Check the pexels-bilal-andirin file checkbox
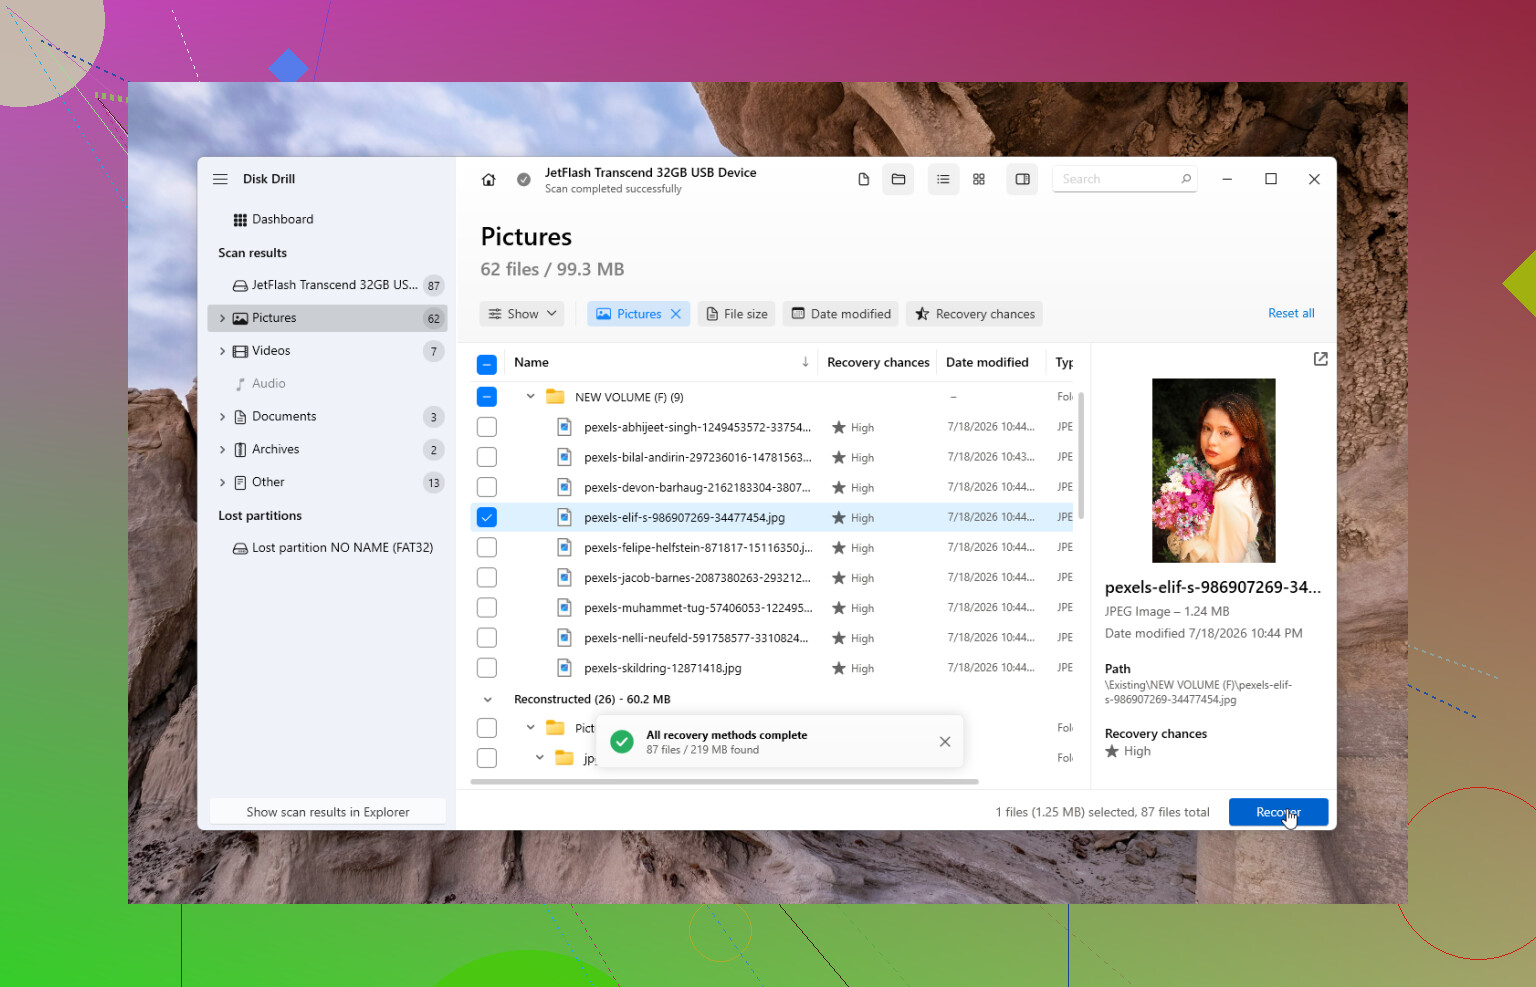The image size is (1536, 987). (x=487, y=457)
